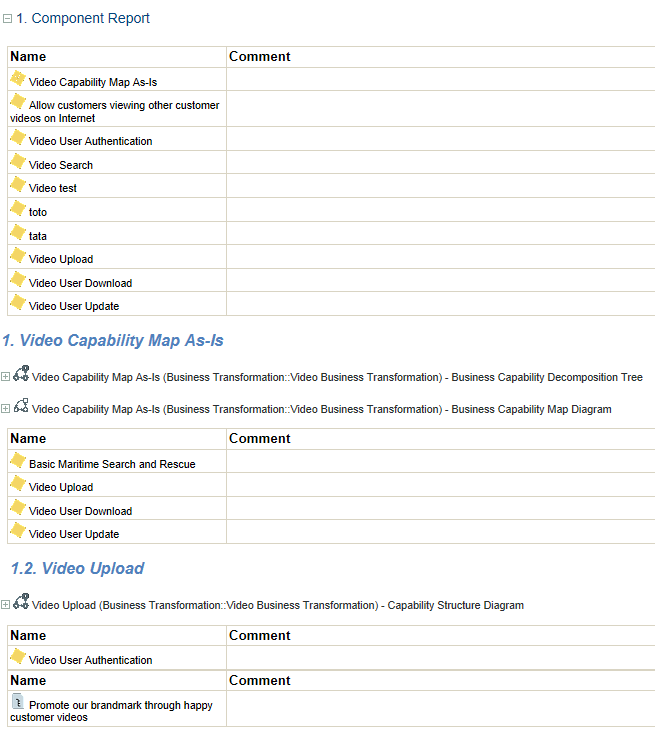Click the 1. Video Capability Map As-Is heading
655x741 pixels.
point(112,341)
